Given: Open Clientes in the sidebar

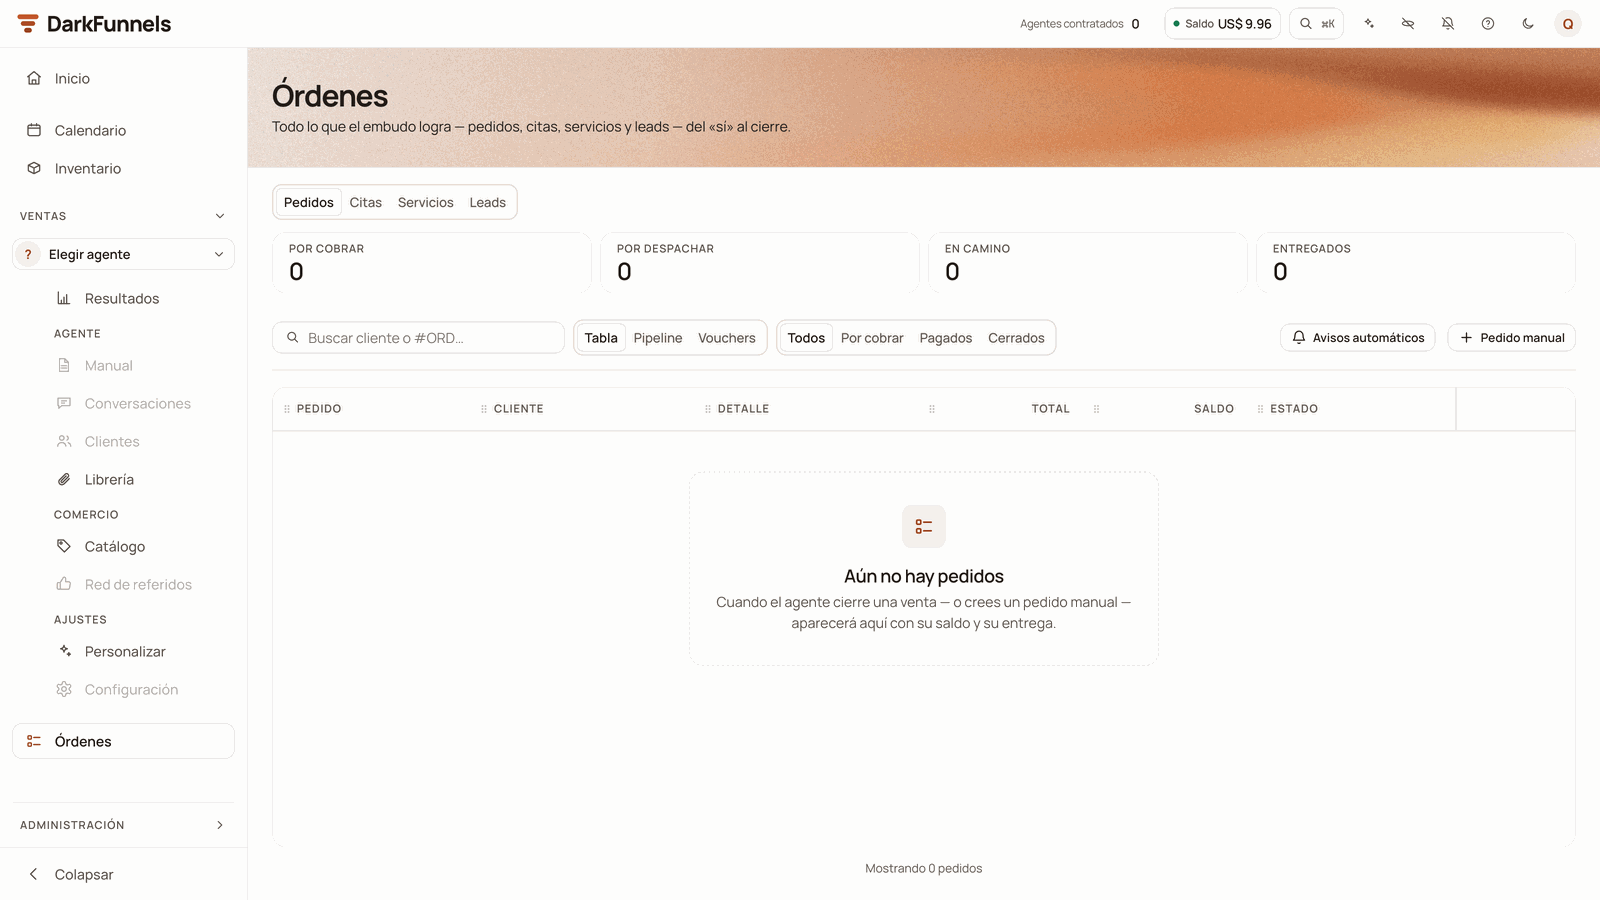Looking at the screenshot, I should [139, 441].
